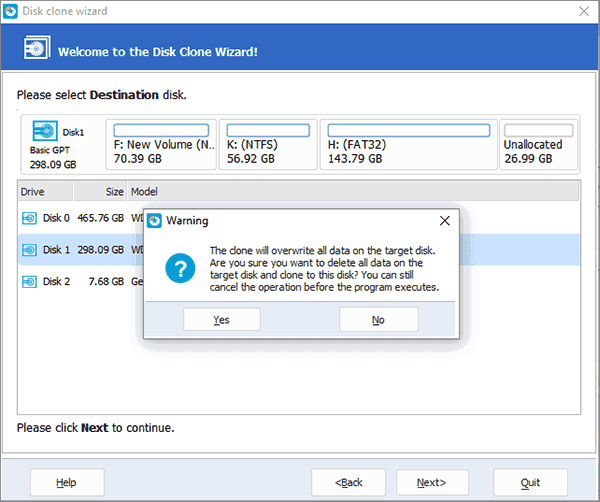
Task: Click the 7.68 GB size cell
Action: point(106,282)
